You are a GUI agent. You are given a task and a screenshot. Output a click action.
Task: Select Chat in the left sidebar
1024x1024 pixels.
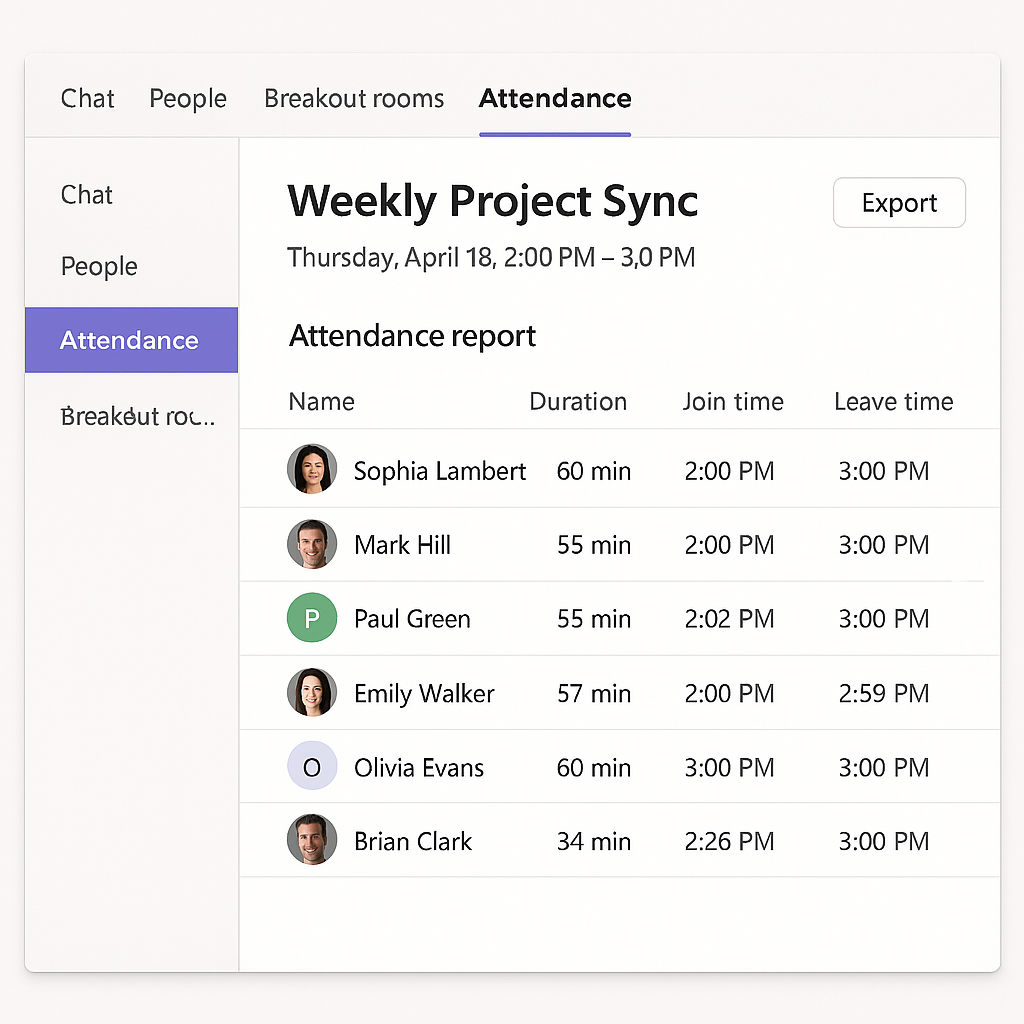click(x=87, y=195)
